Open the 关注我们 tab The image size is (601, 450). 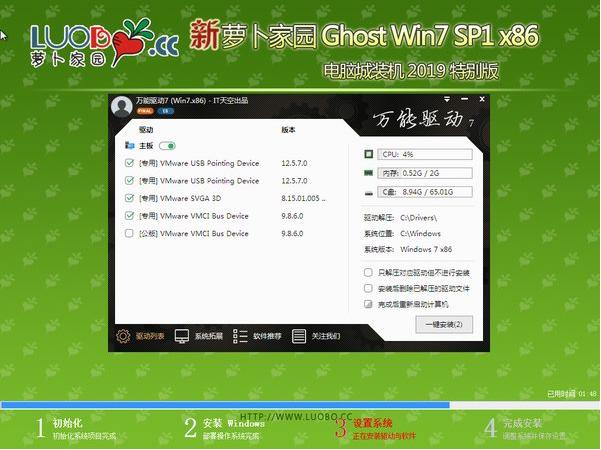pyautogui.click(x=316, y=336)
